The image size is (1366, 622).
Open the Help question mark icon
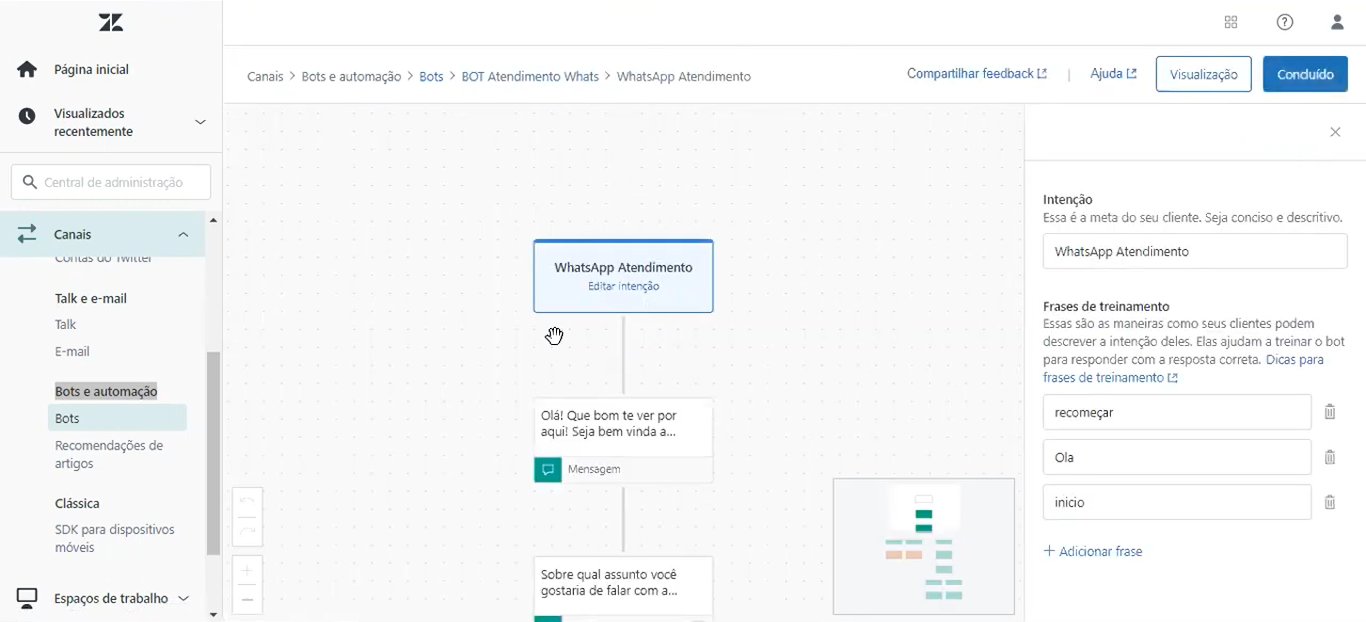tap(1285, 21)
